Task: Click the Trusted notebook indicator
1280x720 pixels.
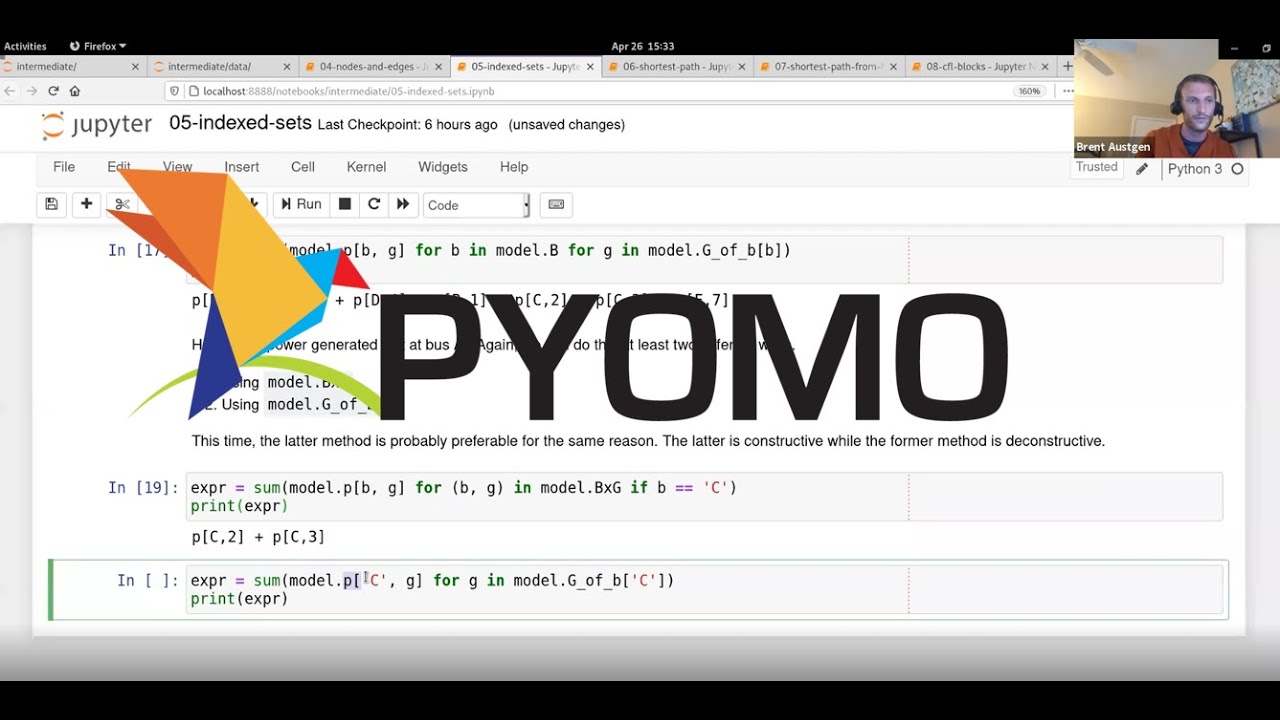Action: coord(1097,168)
